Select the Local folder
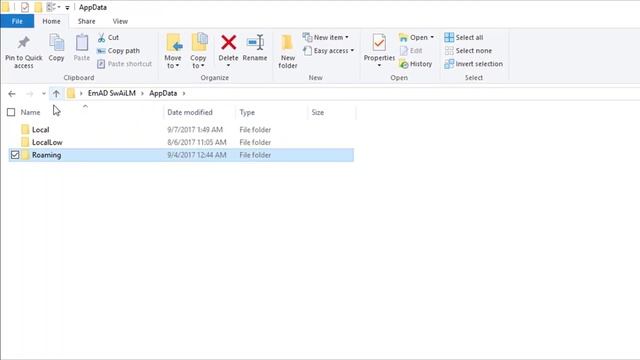 coord(40,130)
